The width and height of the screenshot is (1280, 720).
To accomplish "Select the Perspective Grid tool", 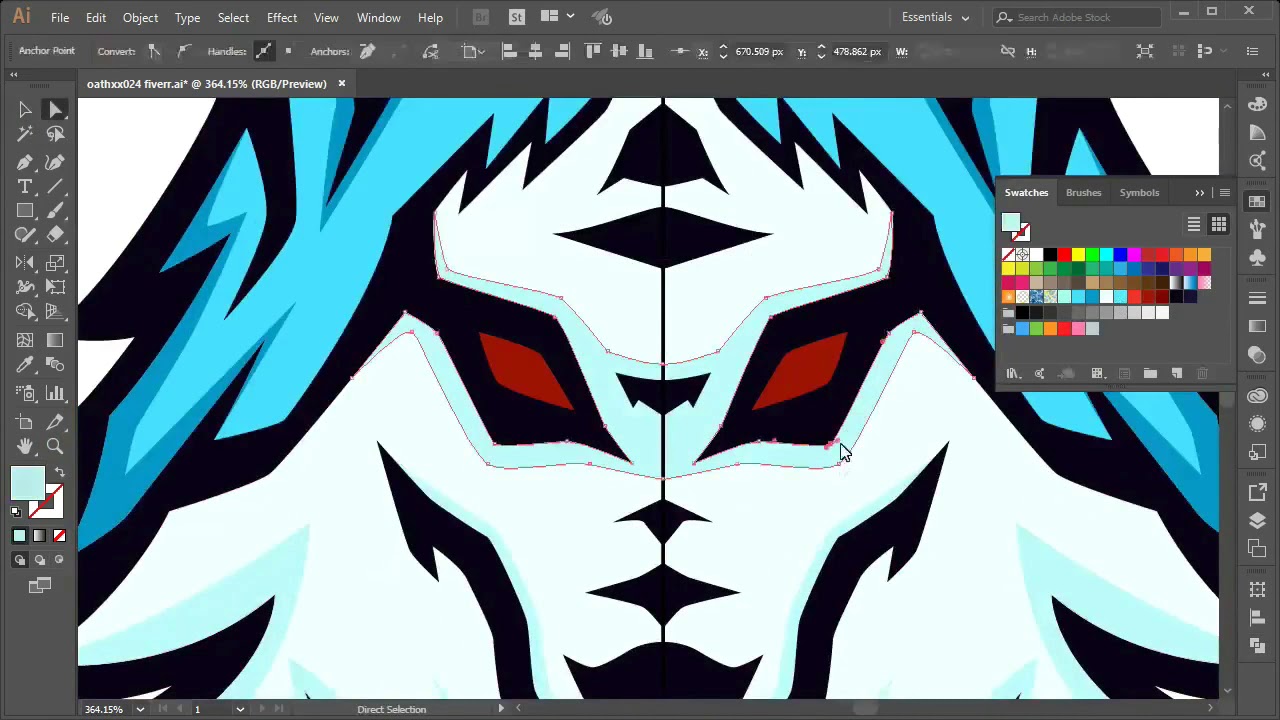I will [x=55, y=312].
